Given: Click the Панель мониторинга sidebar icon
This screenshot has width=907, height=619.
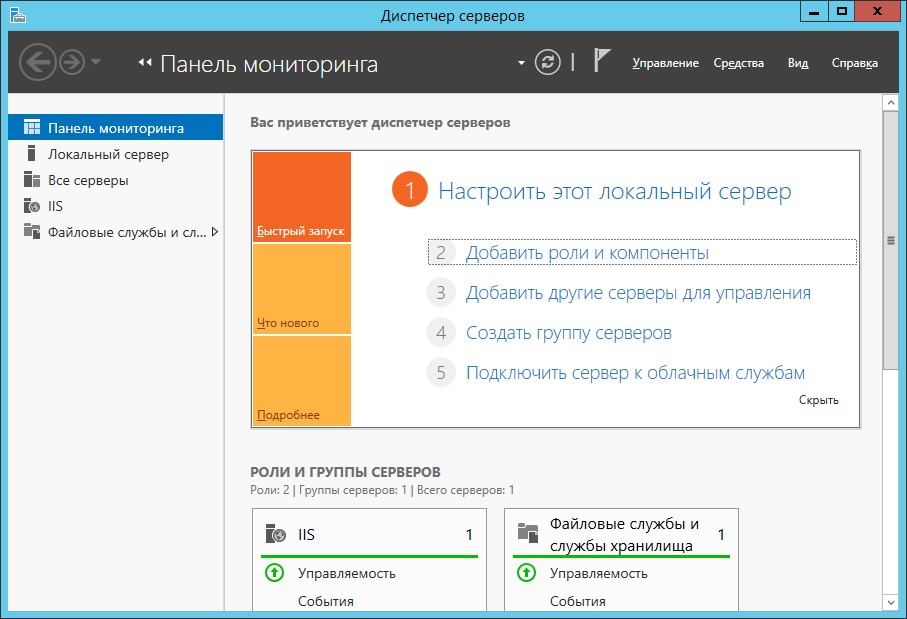Looking at the screenshot, I should pos(32,127).
